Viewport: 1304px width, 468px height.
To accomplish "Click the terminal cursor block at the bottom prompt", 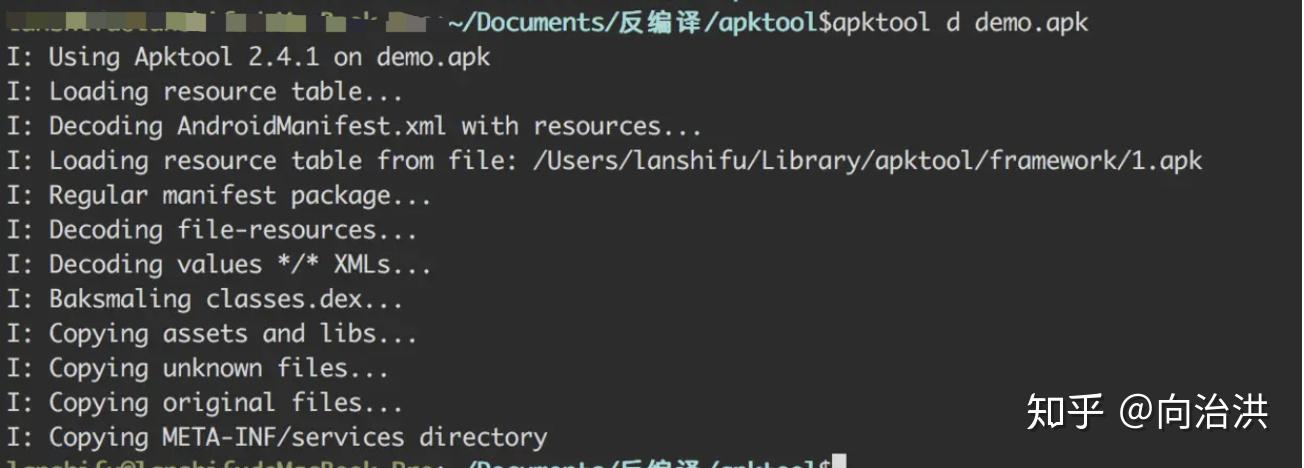I will tap(839, 463).
